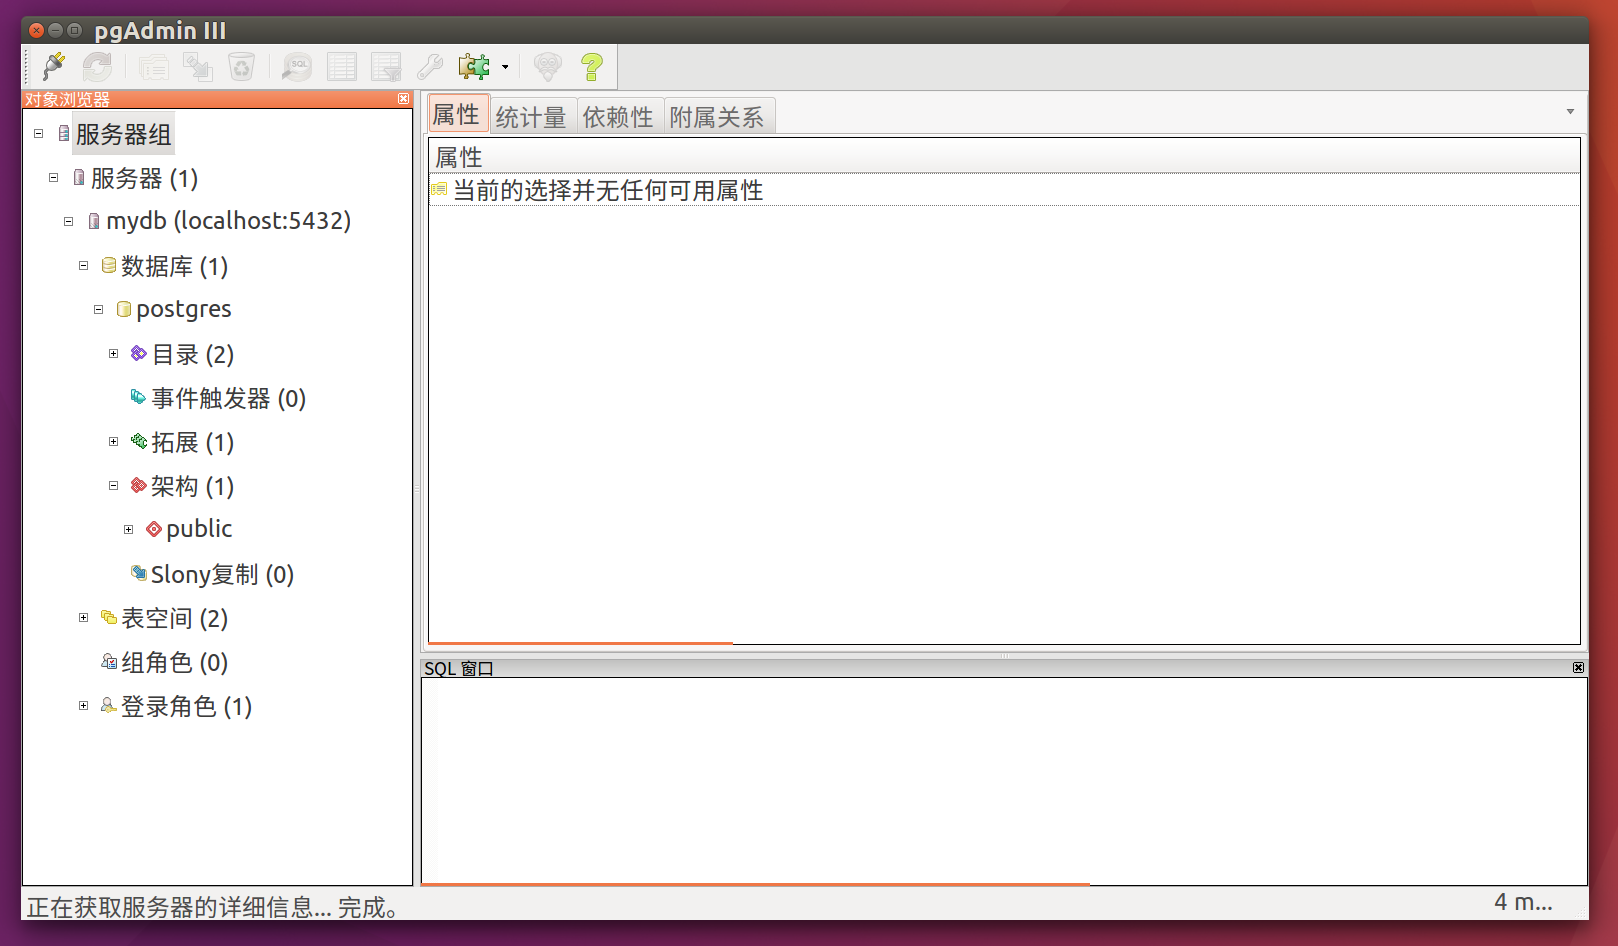Screen dimensions: 1618x946
Task: Select 服务器 (1) tree item
Action: click(145, 178)
